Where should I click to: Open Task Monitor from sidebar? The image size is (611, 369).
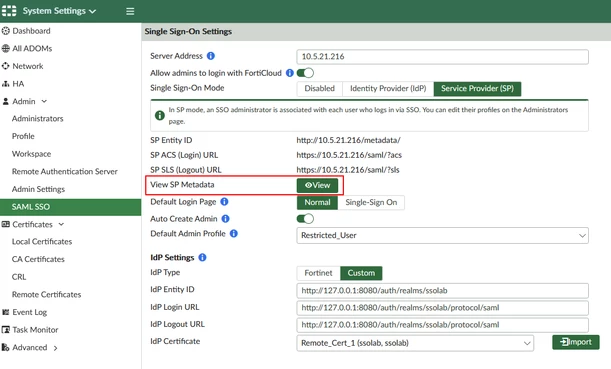point(35,330)
